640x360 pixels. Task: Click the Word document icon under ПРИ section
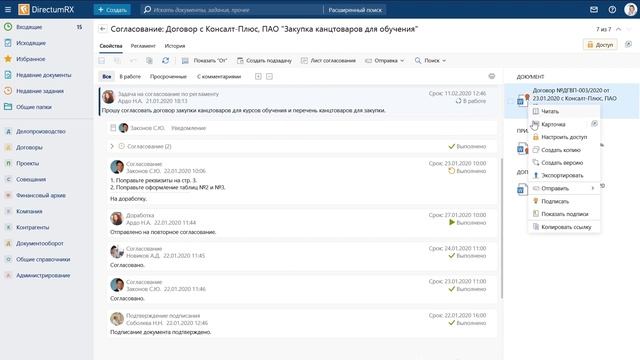(x=521, y=149)
